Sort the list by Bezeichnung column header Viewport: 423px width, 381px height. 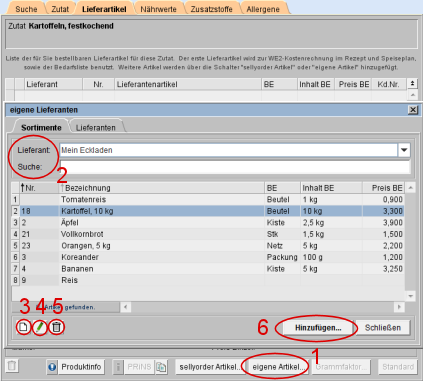tap(162, 188)
